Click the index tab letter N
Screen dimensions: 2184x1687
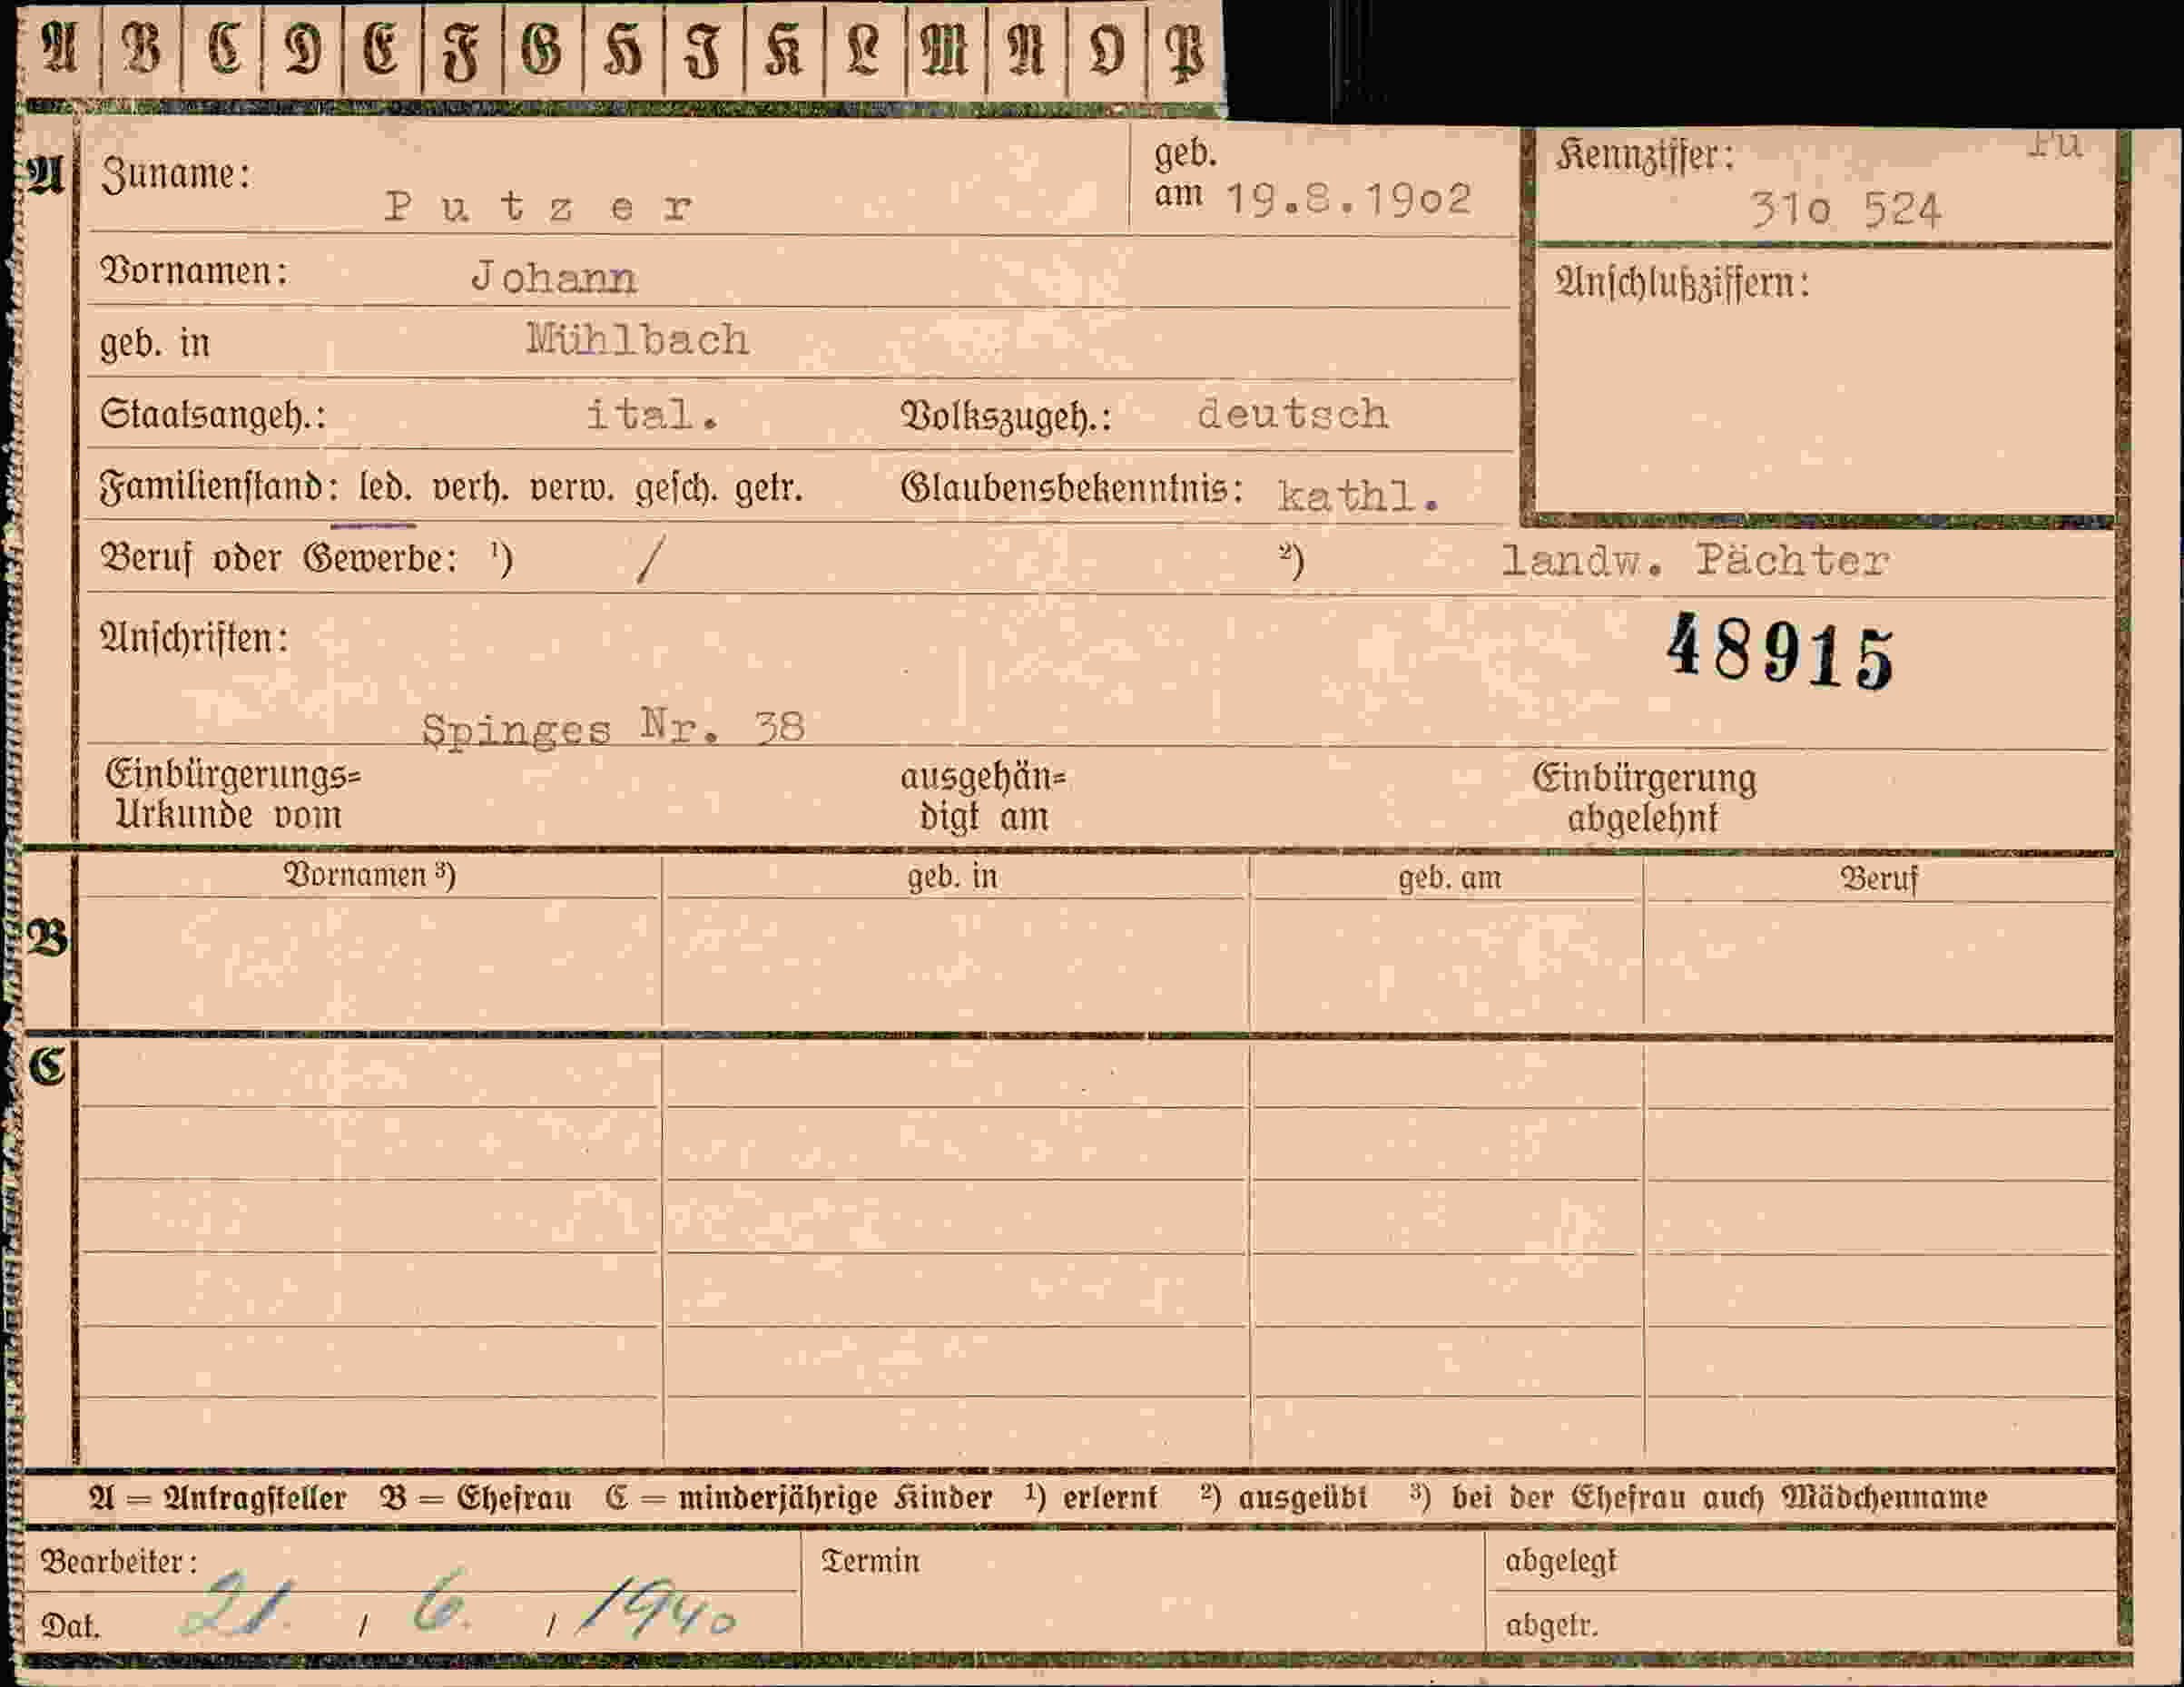pyautogui.click(x=1026, y=51)
